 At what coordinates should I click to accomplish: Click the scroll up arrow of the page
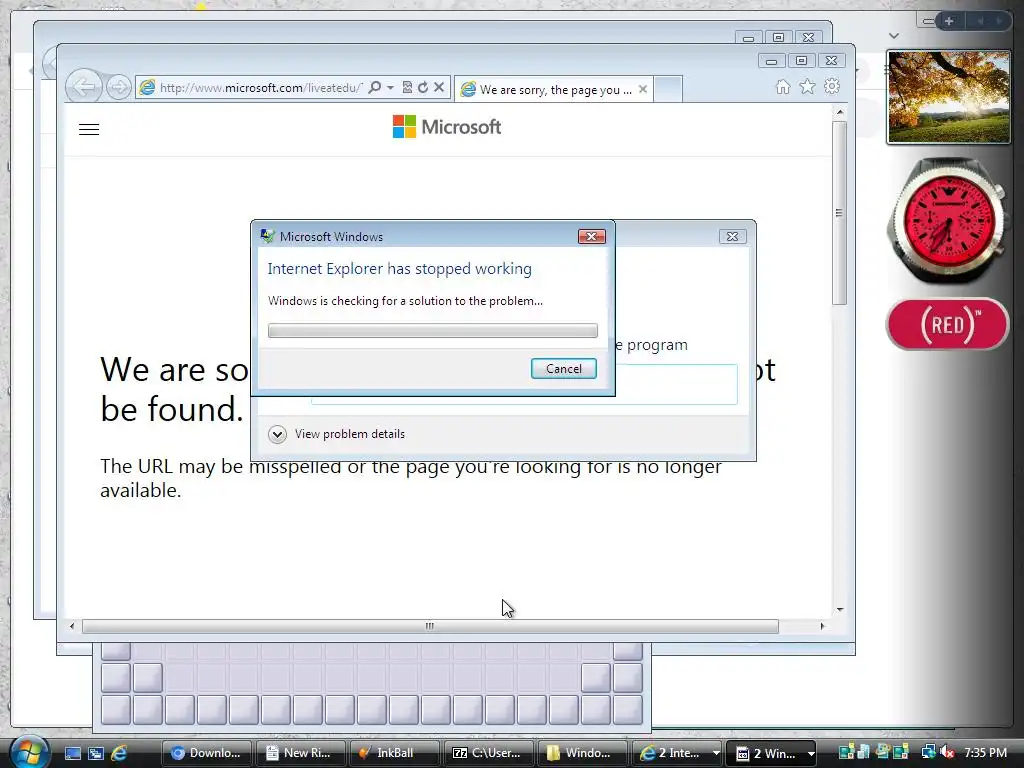pos(840,112)
